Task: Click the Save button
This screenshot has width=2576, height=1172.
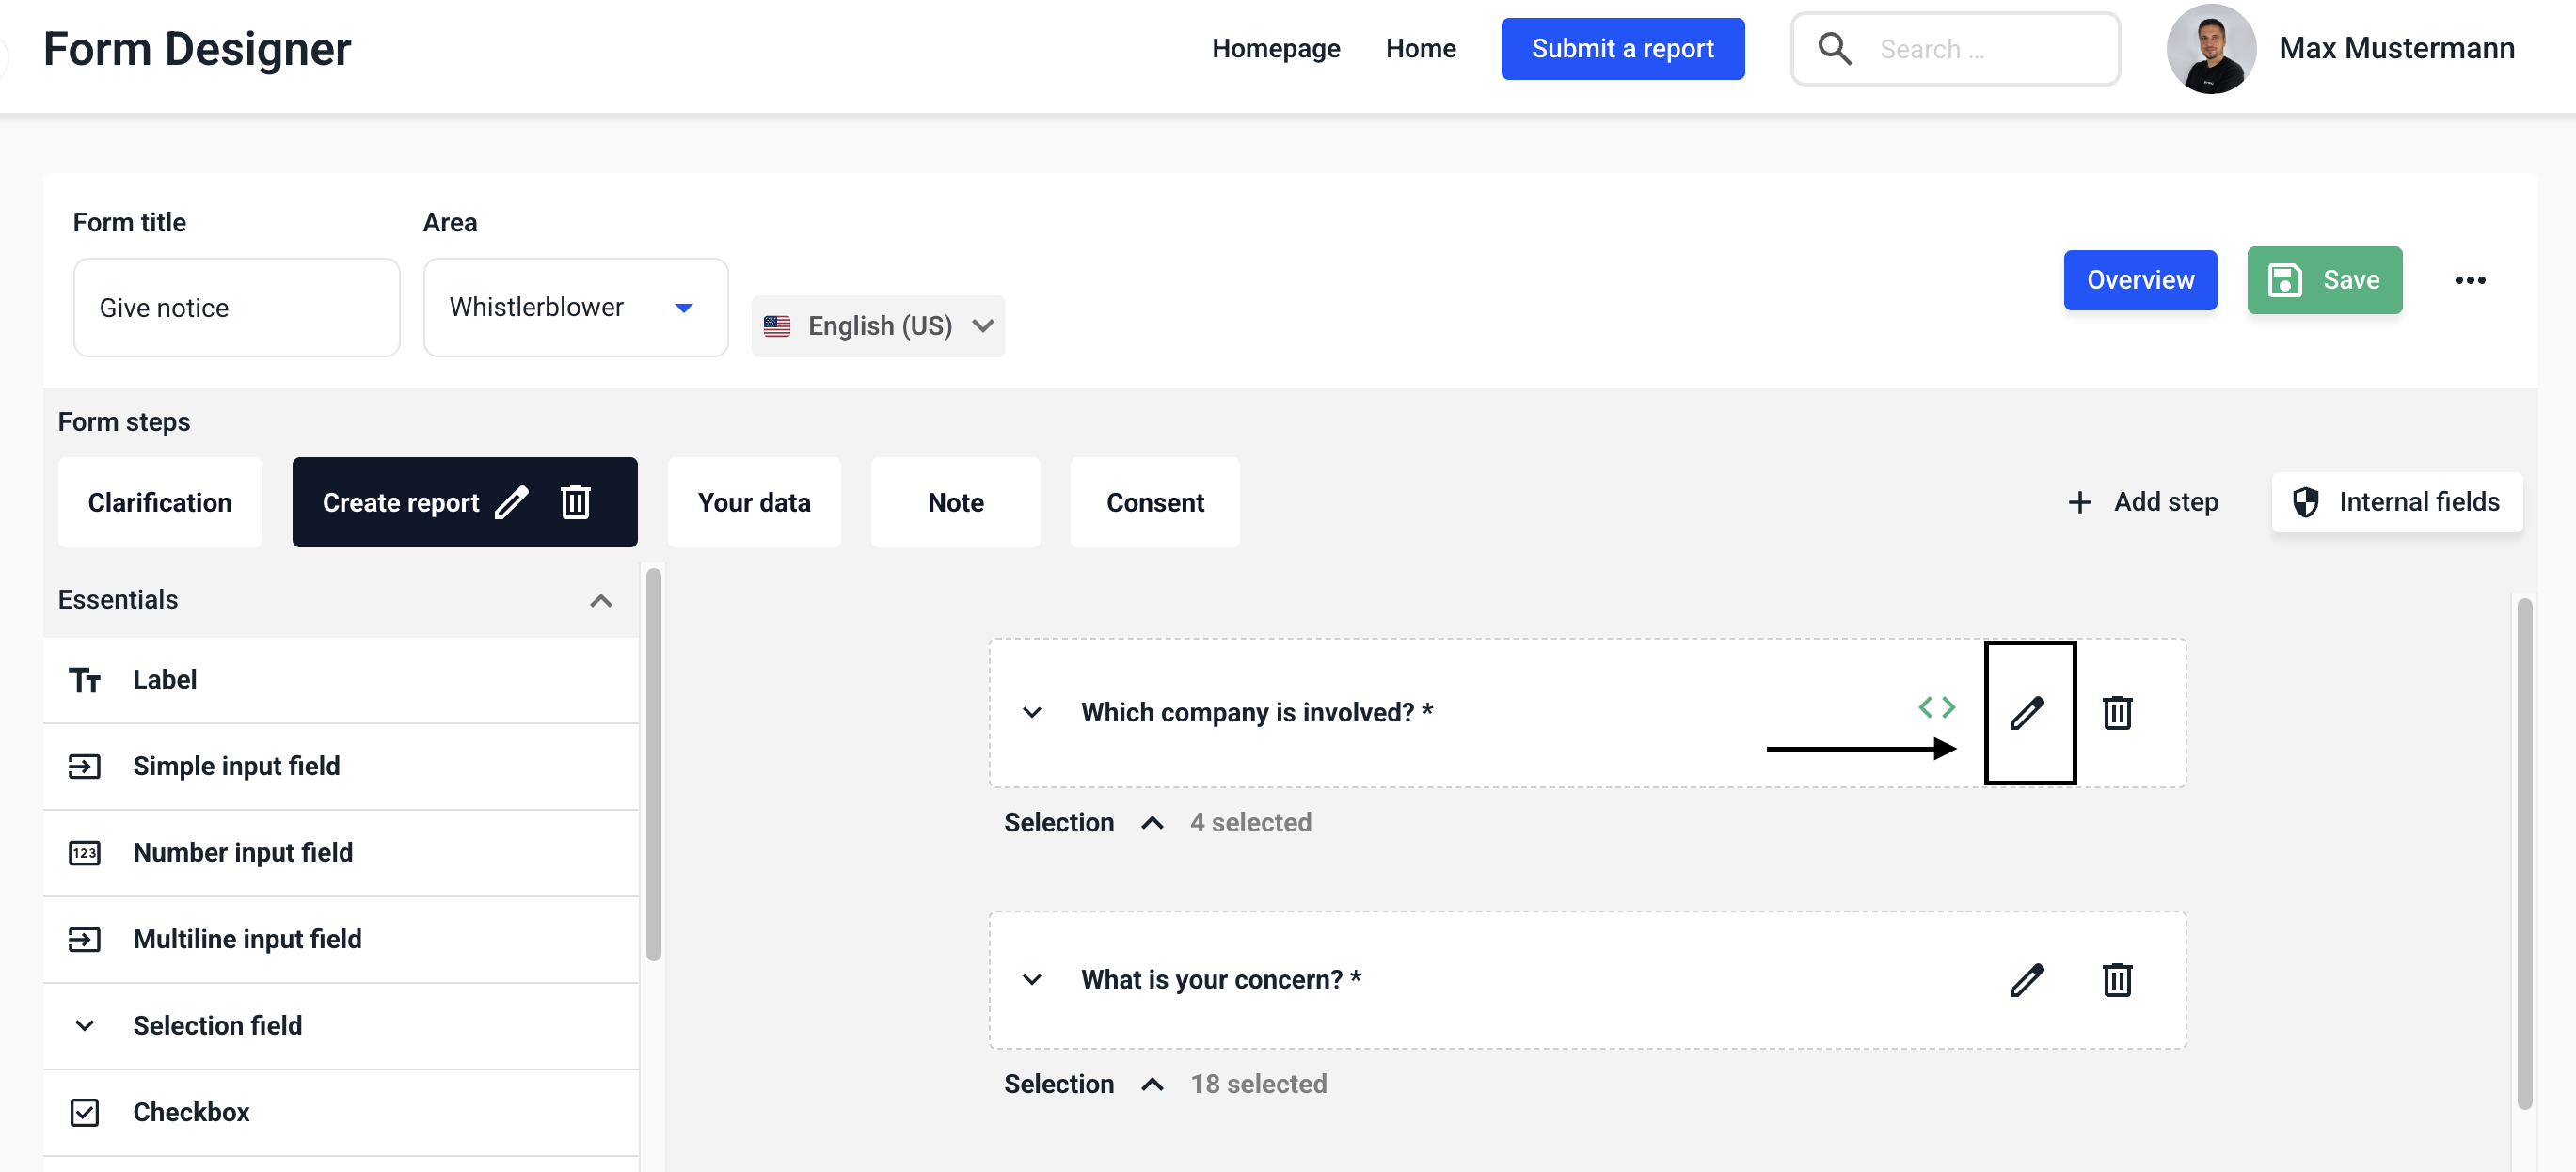Action: 2324,280
